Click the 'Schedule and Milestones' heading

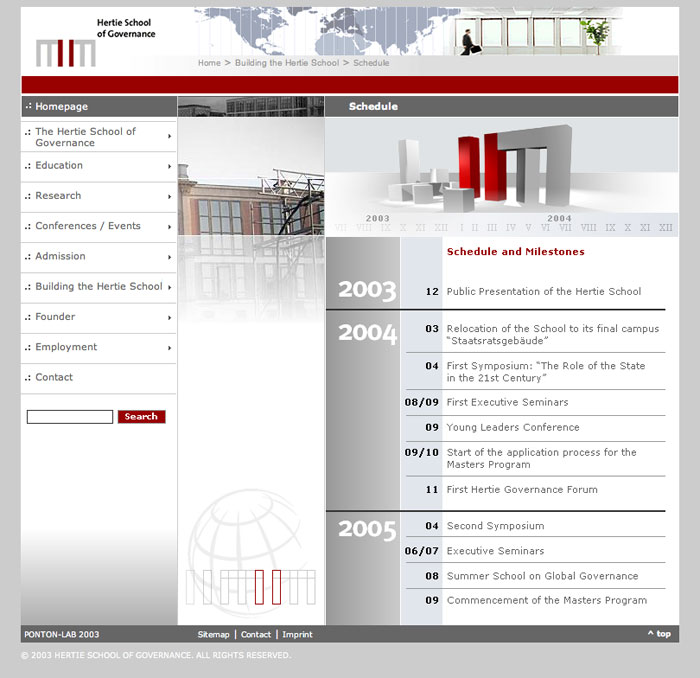point(516,252)
